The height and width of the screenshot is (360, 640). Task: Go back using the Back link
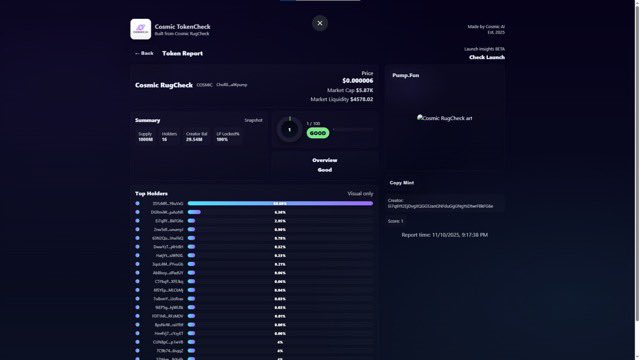tap(144, 53)
